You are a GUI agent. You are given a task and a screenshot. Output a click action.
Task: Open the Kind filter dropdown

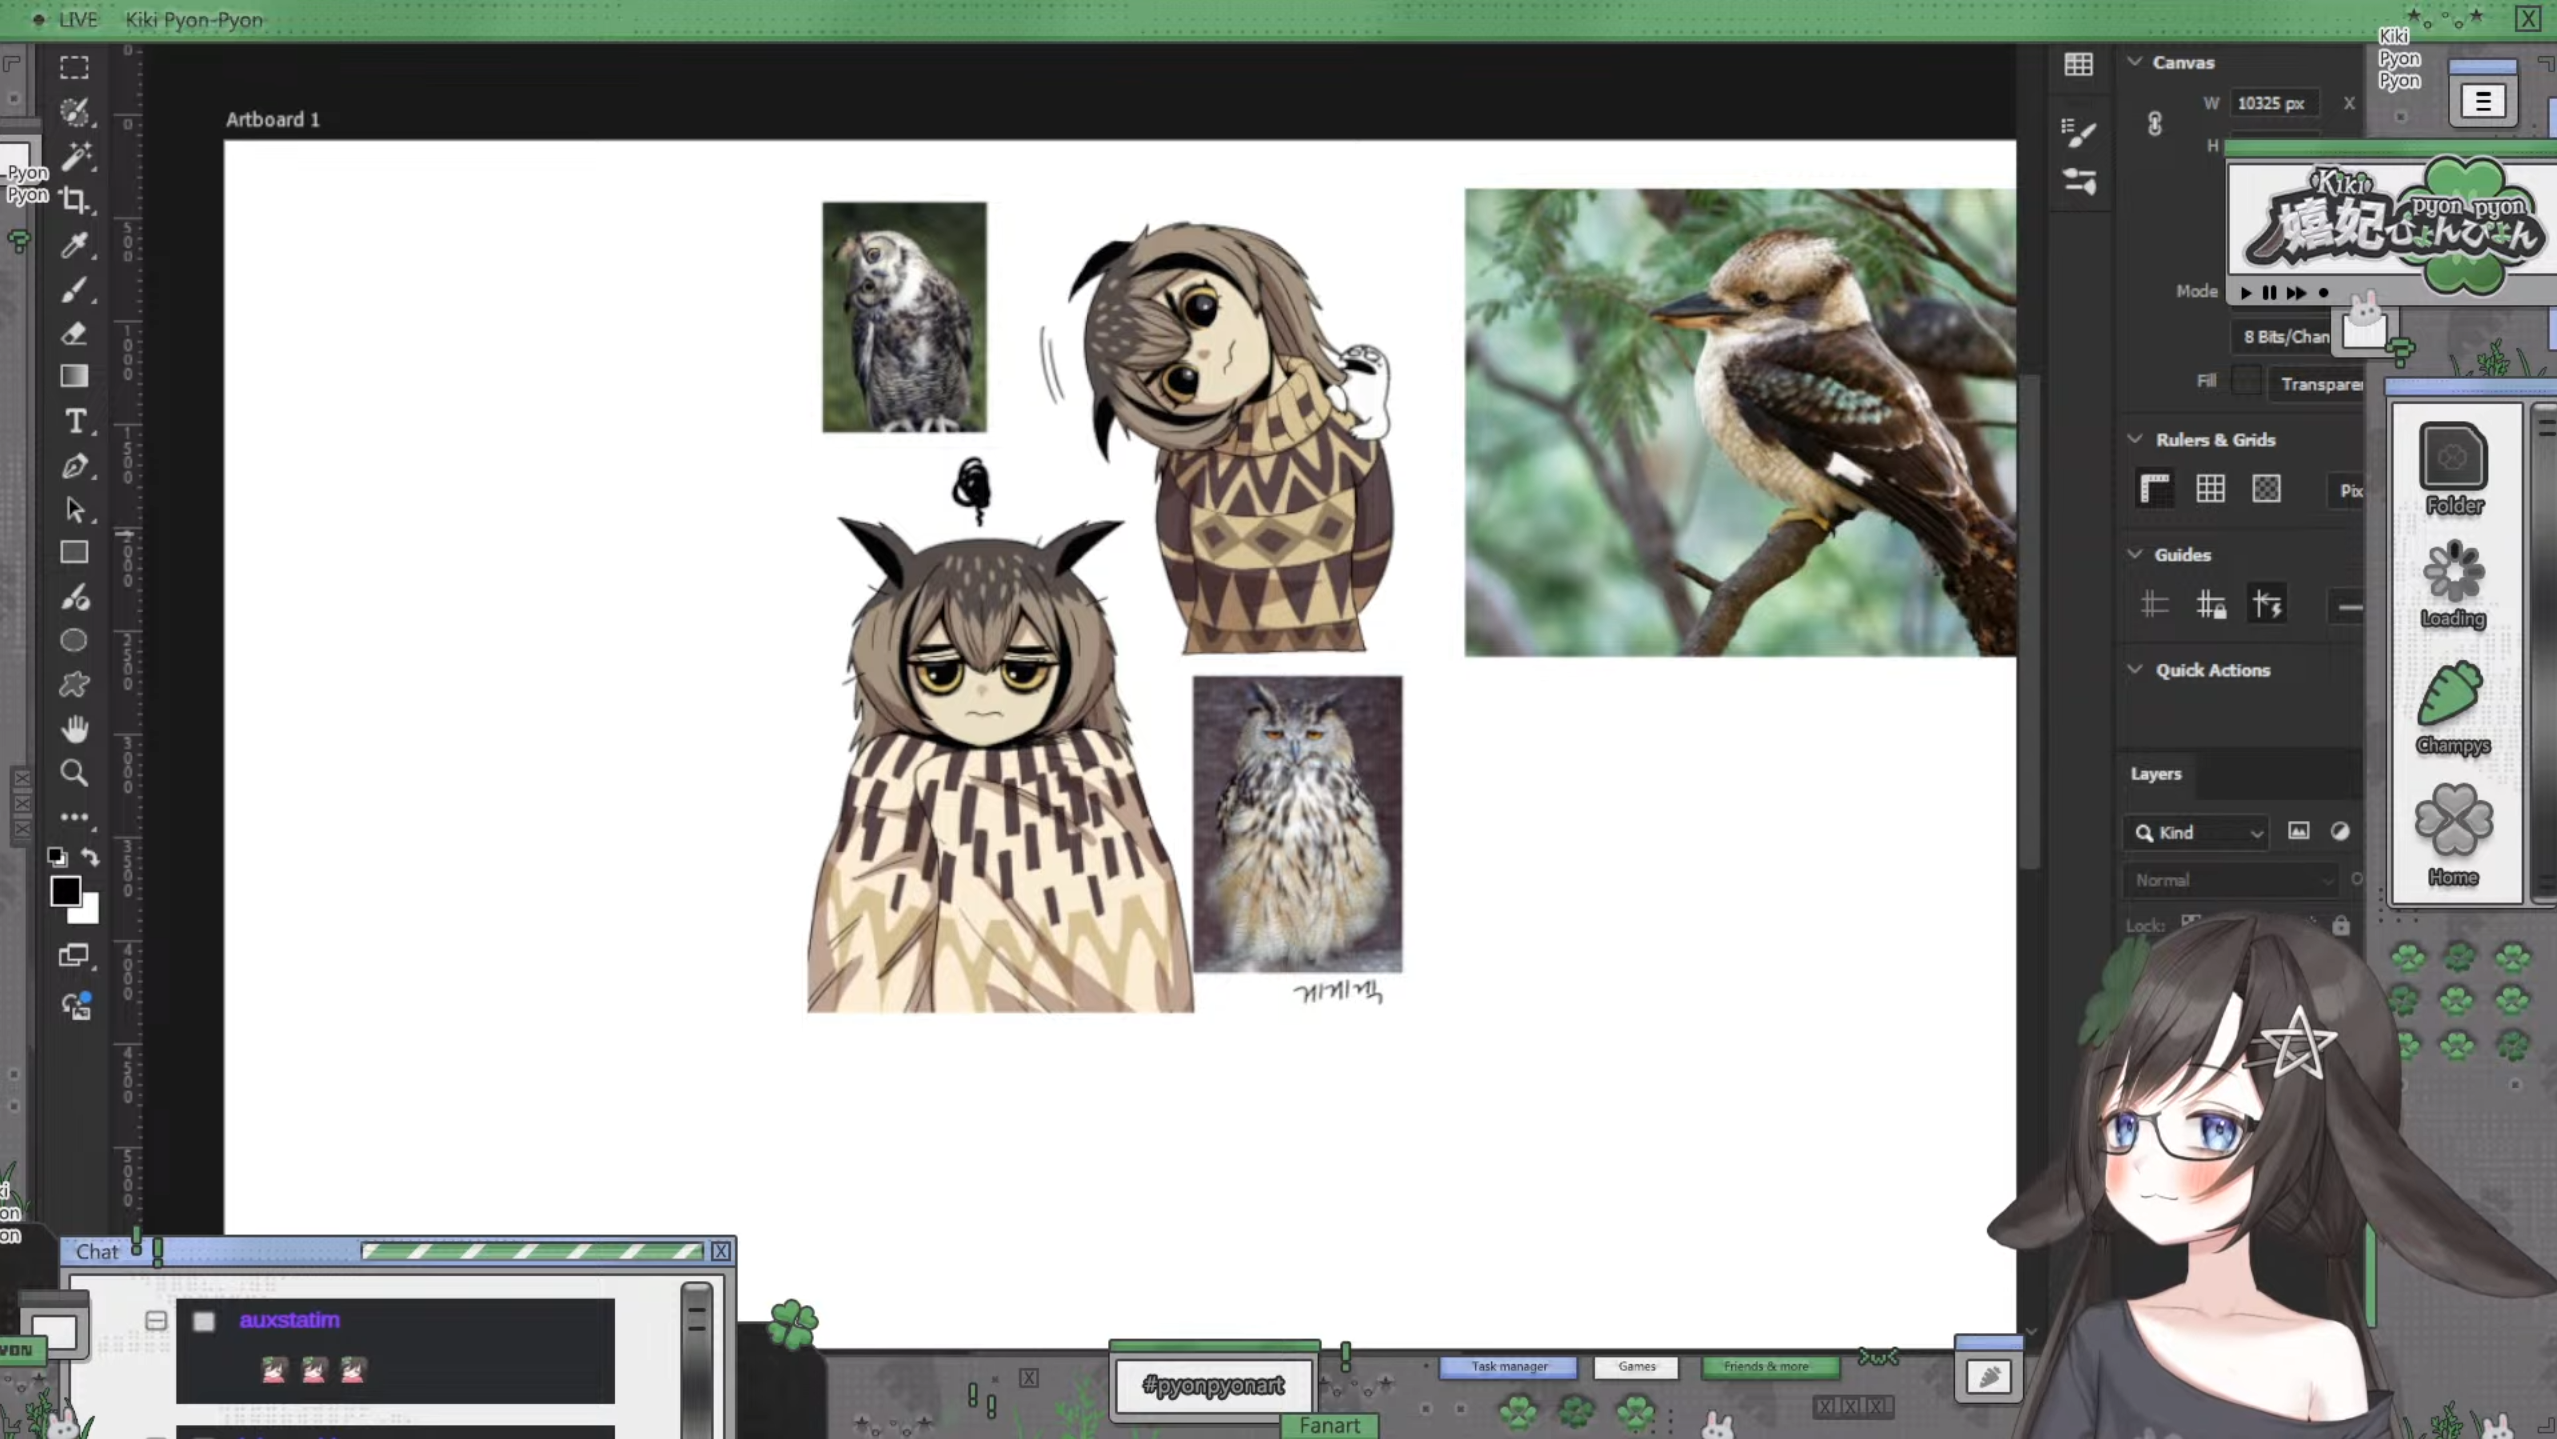2196,832
